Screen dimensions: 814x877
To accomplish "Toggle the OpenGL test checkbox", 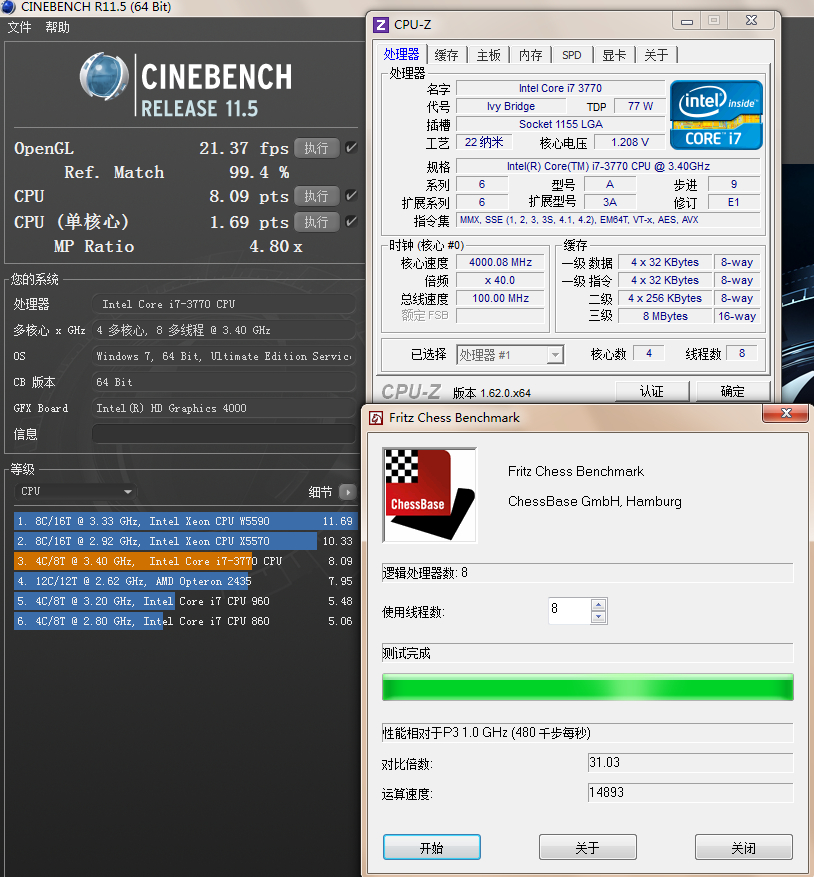I will pyautogui.click(x=351, y=148).
